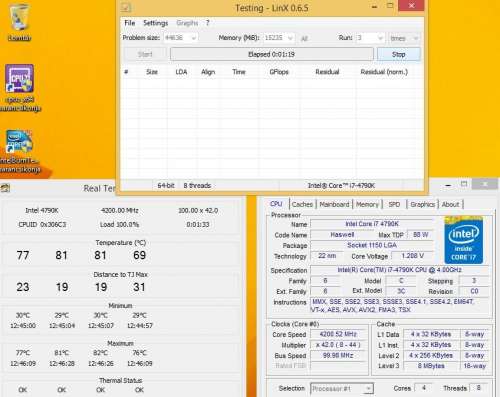
Task: Click the Intel Core i7 logo in CPU-Z
Action: click(464, 240)
